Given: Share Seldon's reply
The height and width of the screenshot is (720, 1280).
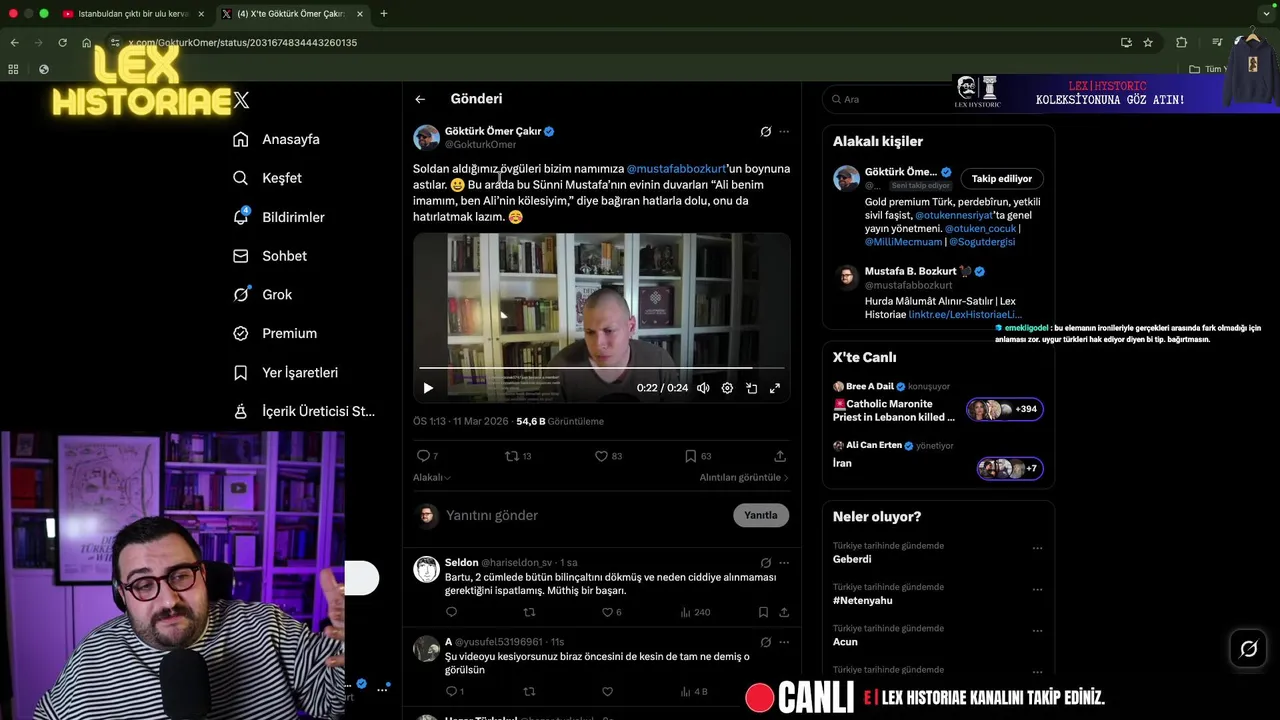Looking at the screenshot, I should (x=784, y=612).
